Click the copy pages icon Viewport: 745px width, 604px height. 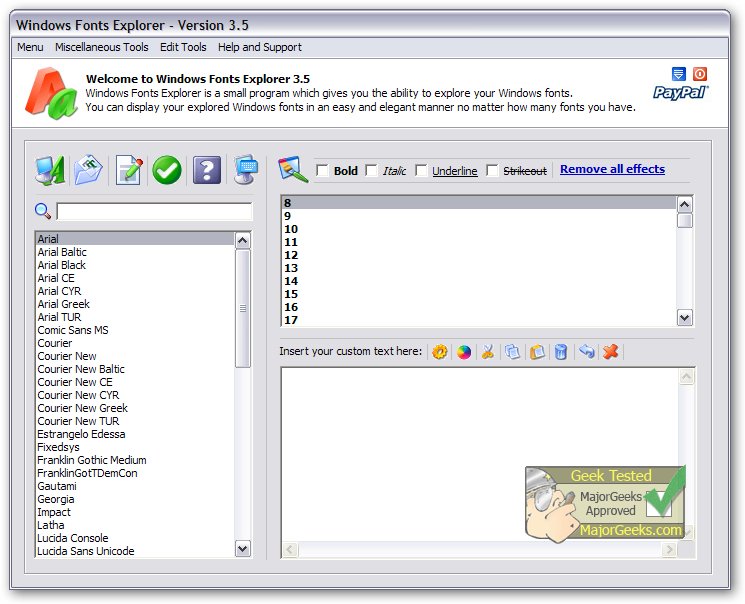click(x=512, y=352)
